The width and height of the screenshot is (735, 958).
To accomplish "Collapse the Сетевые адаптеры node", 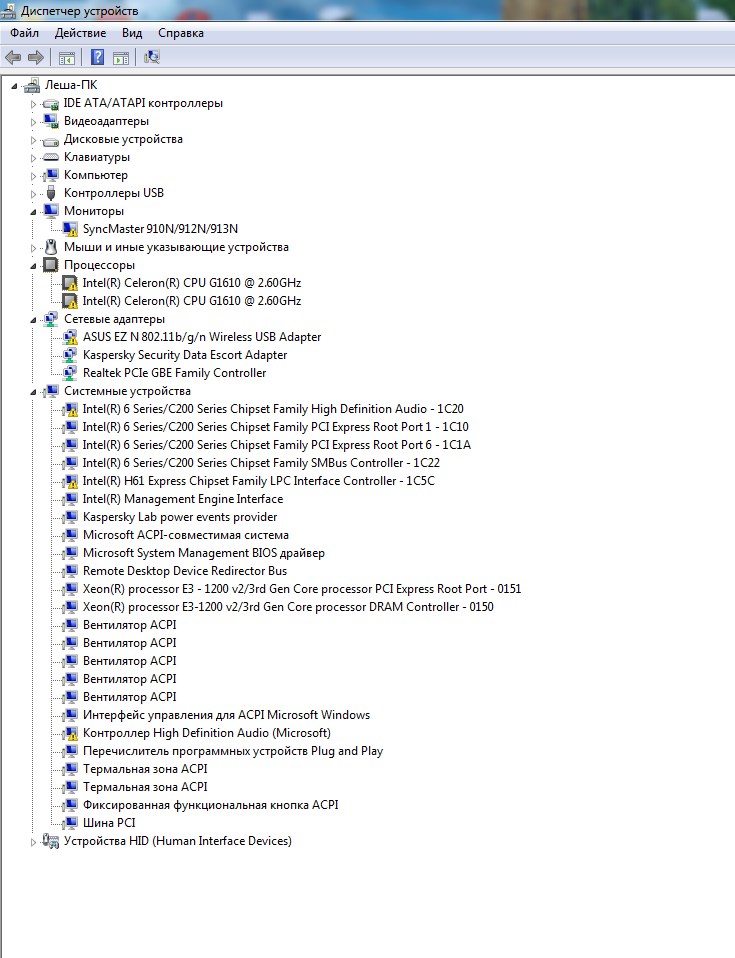I will click(34, 320).
